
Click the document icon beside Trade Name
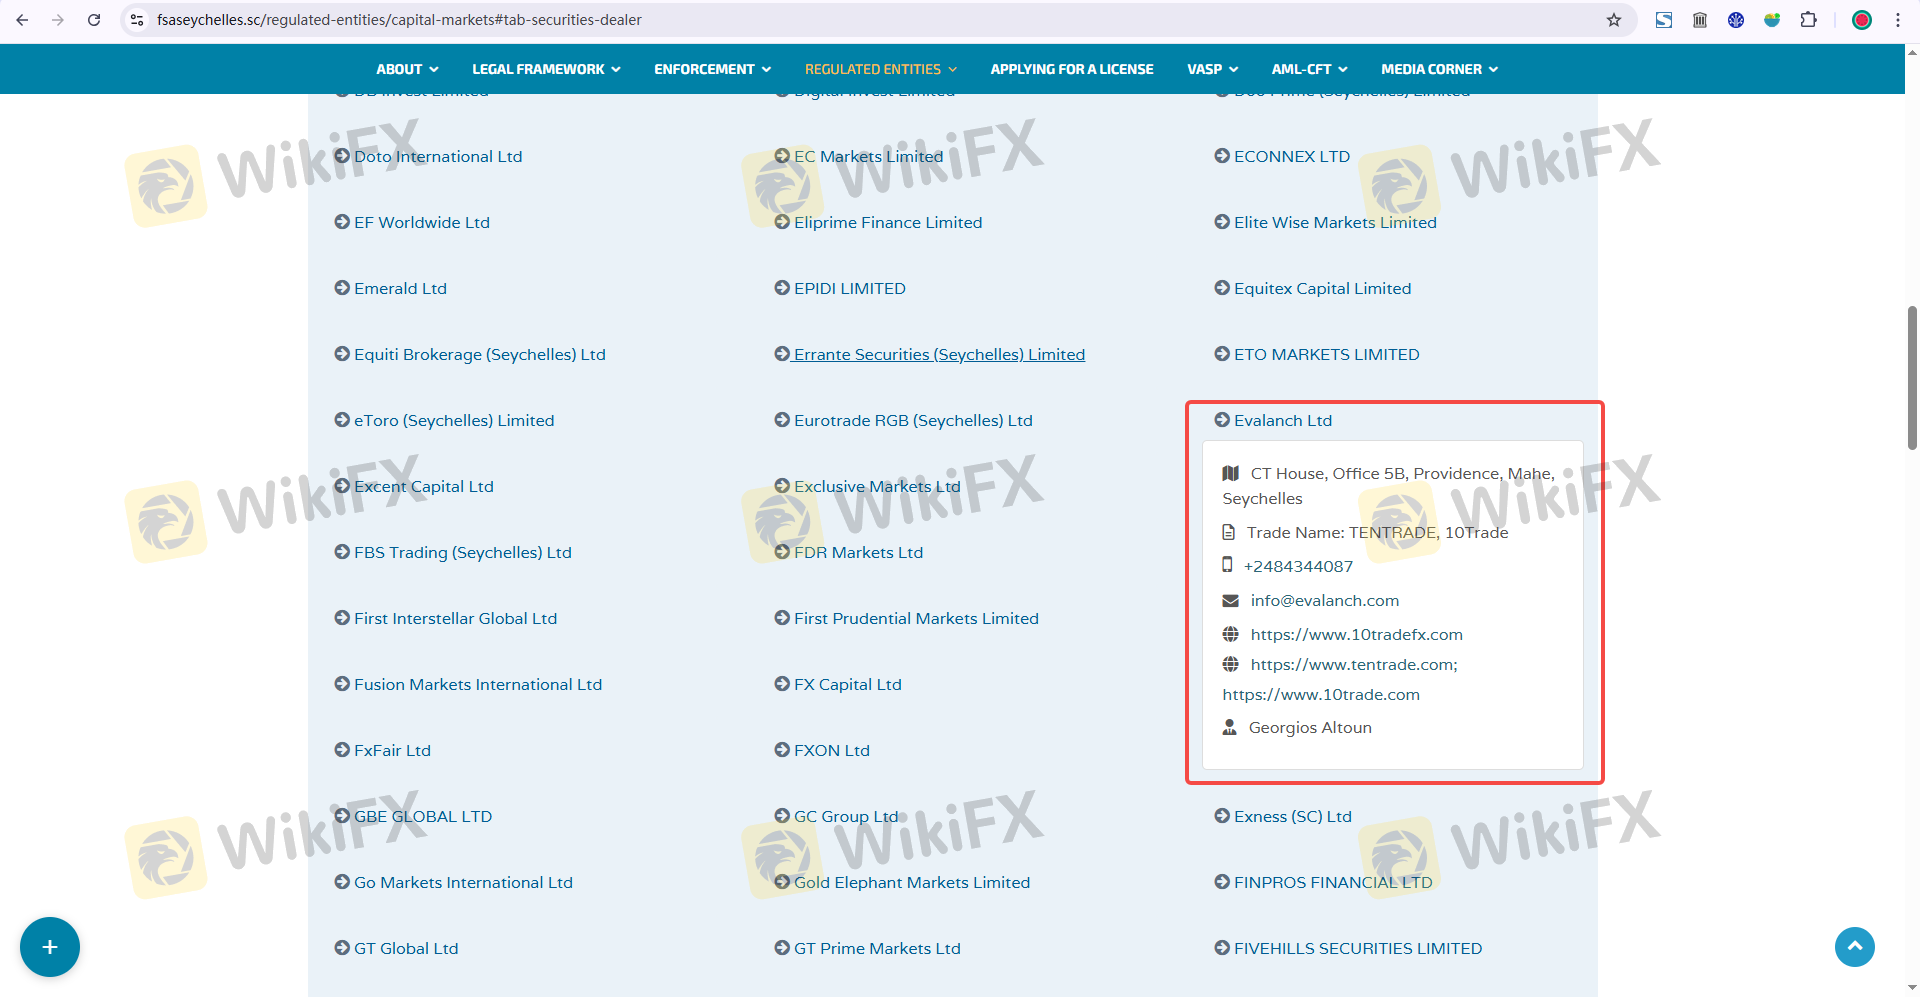point(1229,532)
